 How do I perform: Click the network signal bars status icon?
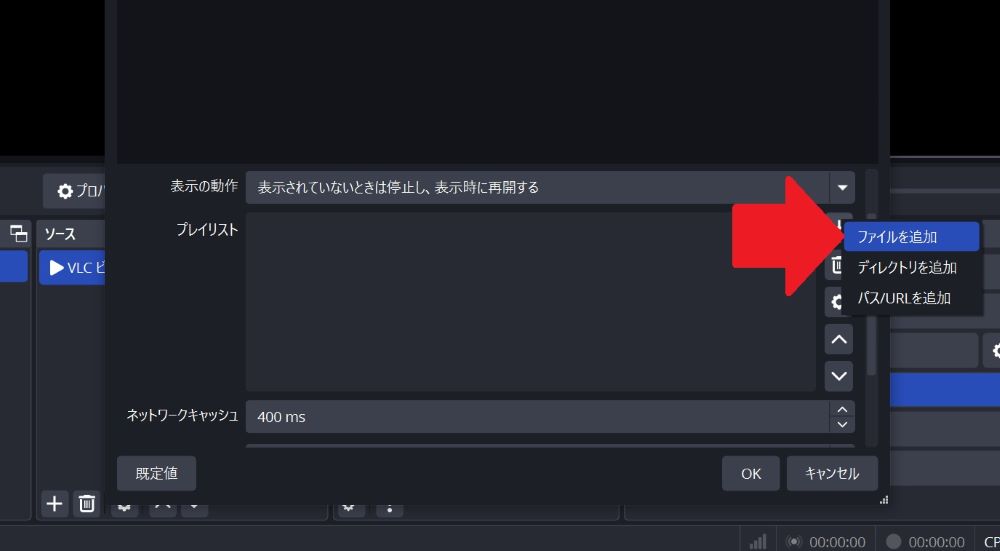[758, 542]
